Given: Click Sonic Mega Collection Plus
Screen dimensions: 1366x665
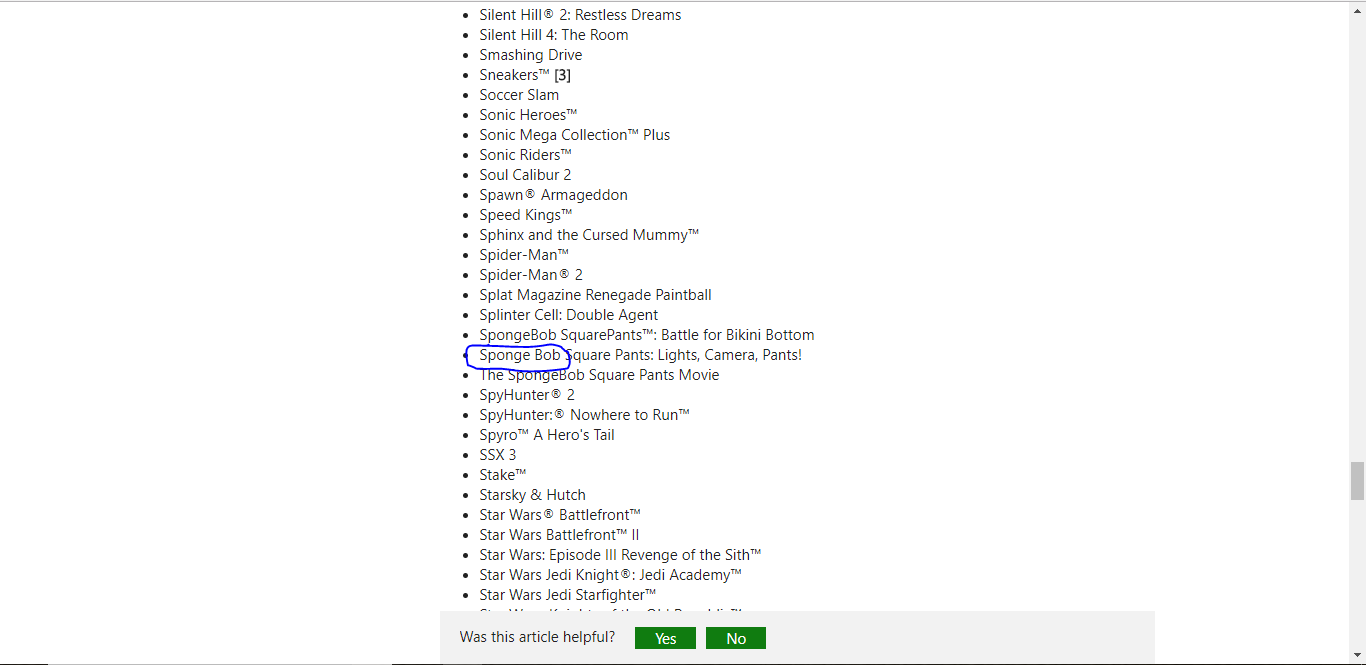Looking at the screenshot, I should (x=575, y=135).
